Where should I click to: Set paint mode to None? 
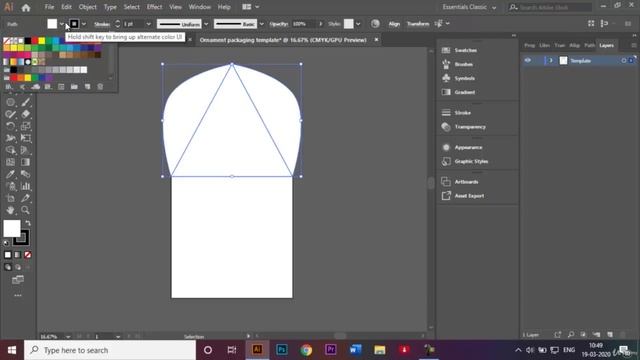point(27,255)
